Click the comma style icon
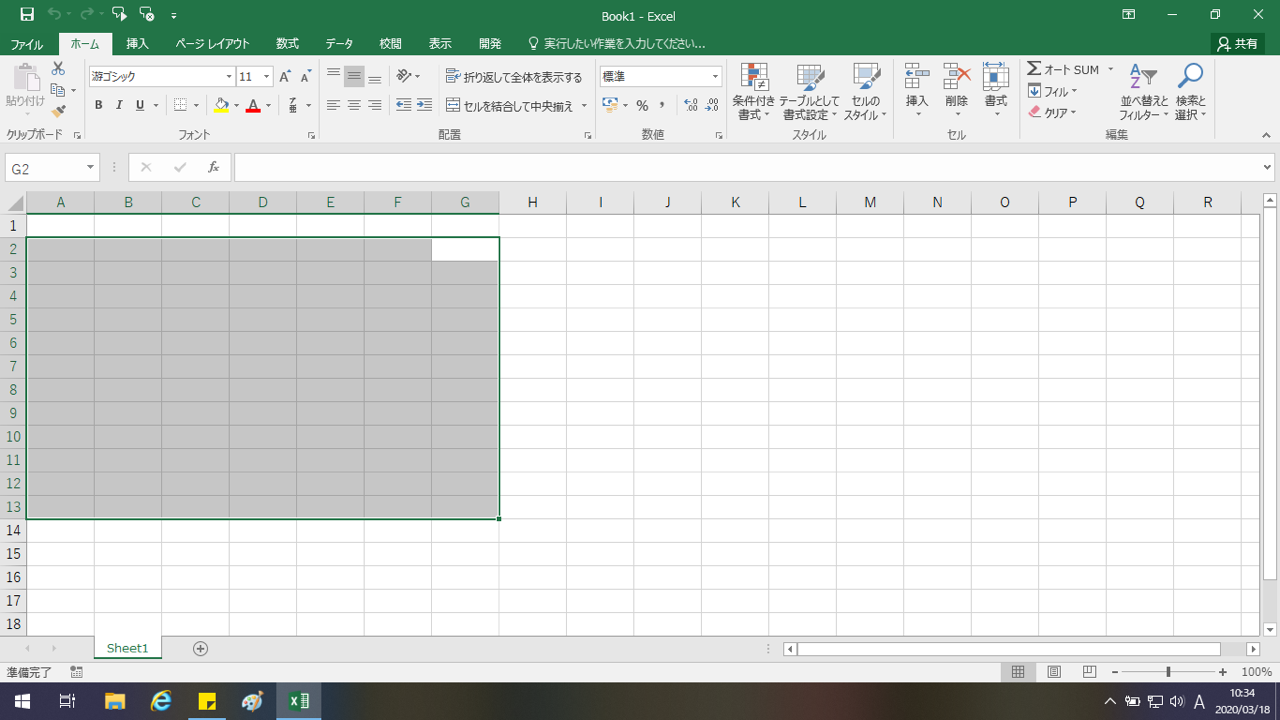 (x=662, y=105)
